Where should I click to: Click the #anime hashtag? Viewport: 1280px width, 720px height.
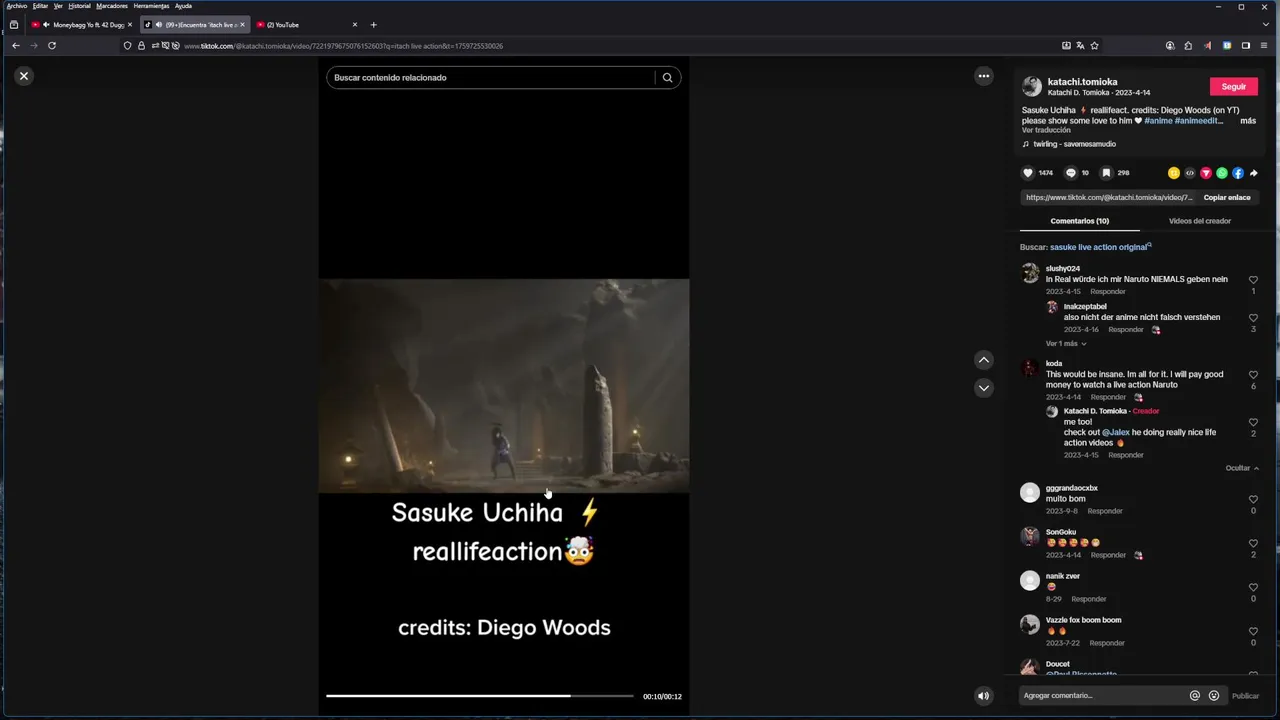coord(1158,121)
